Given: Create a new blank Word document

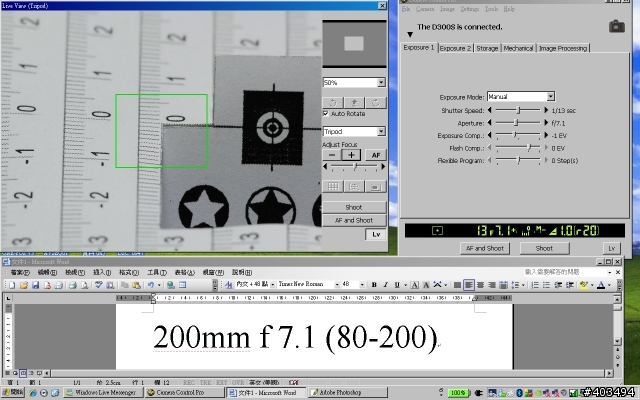Looking at the screenshot, I should tap(12, 285).
